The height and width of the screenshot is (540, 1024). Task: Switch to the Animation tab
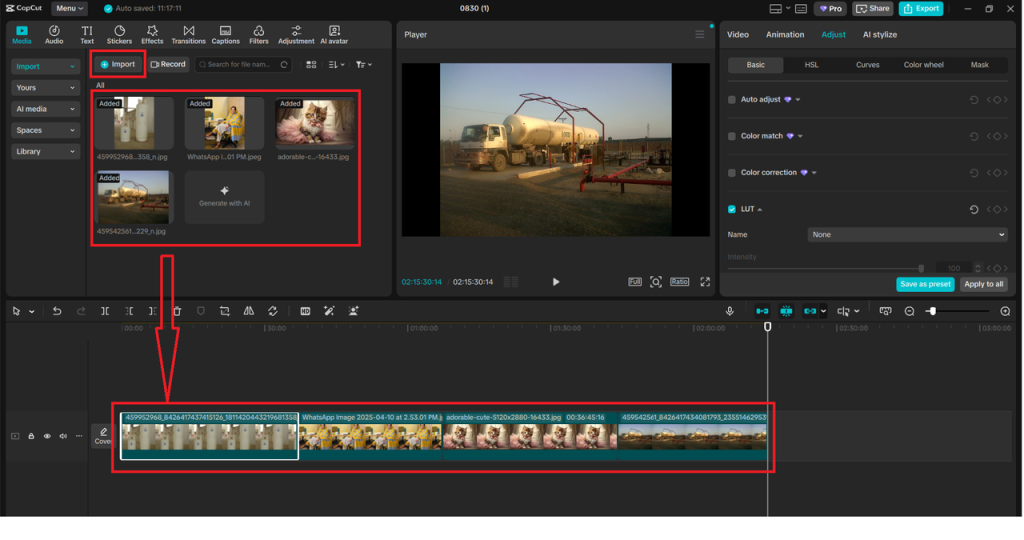(785, 35)
